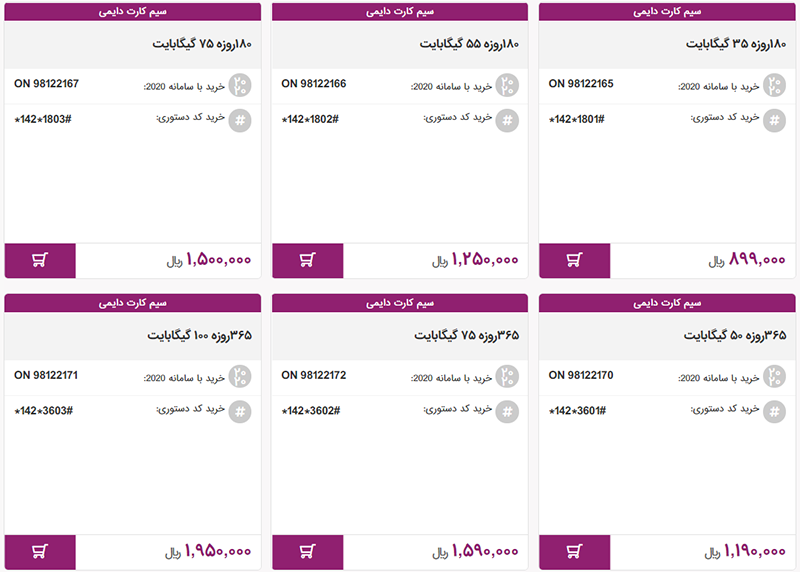This screenshot has height=572, width=800.
Task: Click hash icon beside *142*1802# code
Action: [507, 121]
